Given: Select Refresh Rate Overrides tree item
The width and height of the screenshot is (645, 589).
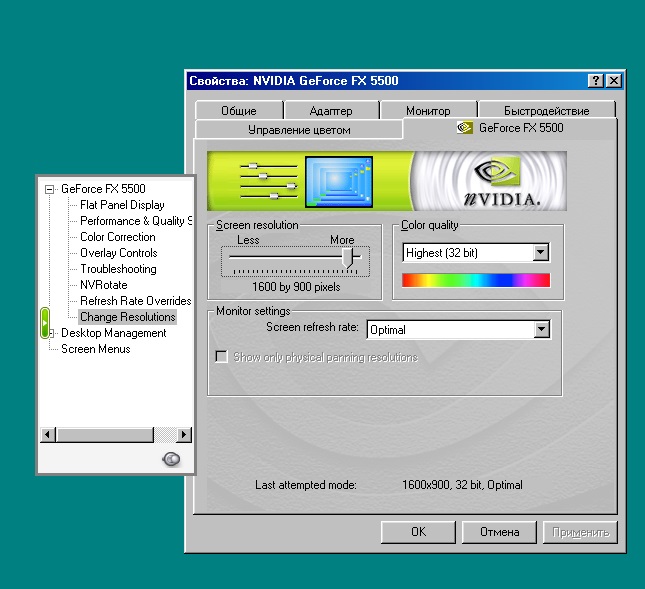Looking at the screenshot, I should click(135, 301).
